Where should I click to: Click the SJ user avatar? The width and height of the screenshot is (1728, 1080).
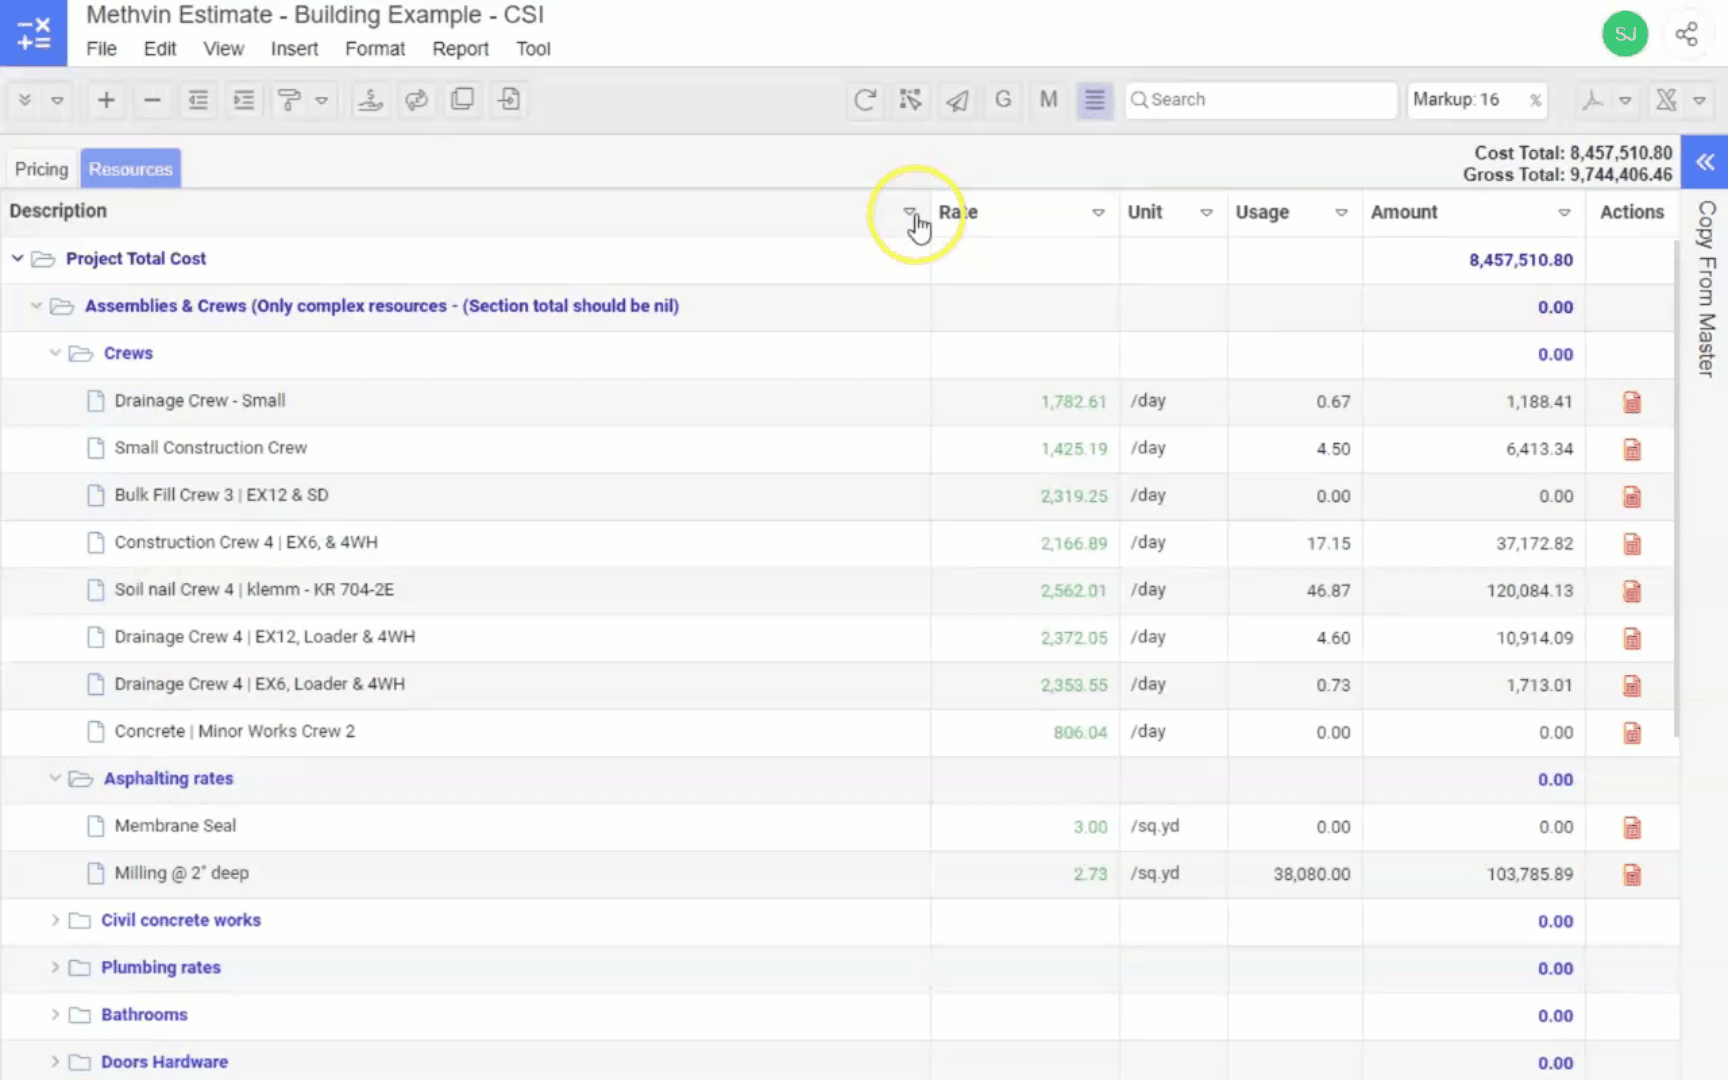(1624, 34)
